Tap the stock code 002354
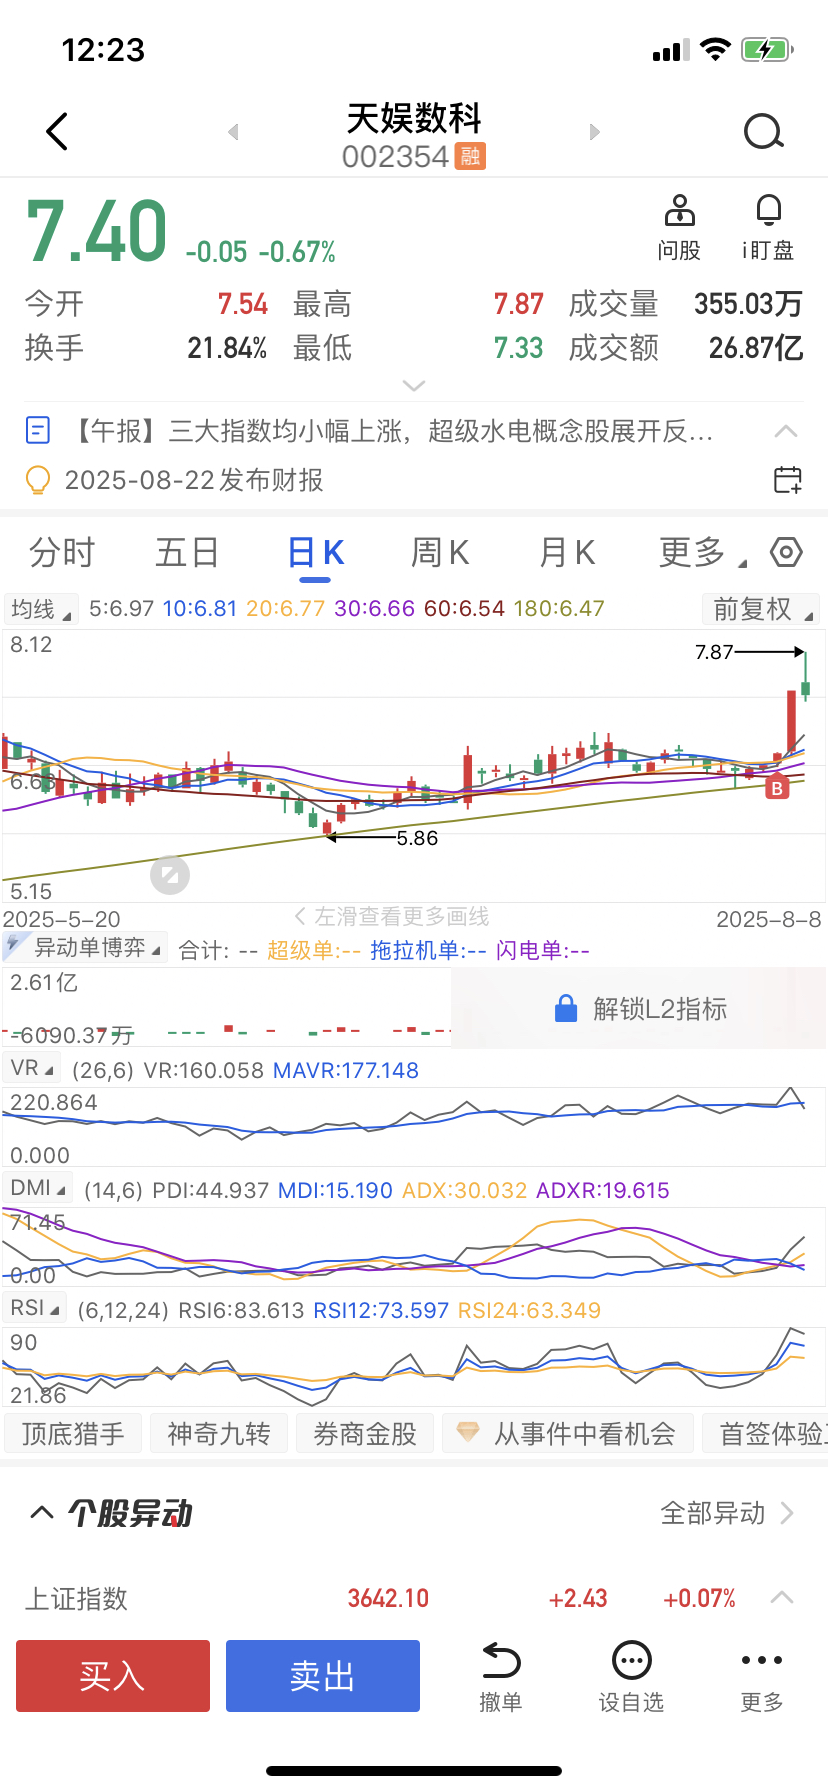The height and width of the screenshot is (1792, 828). point(395,157)
